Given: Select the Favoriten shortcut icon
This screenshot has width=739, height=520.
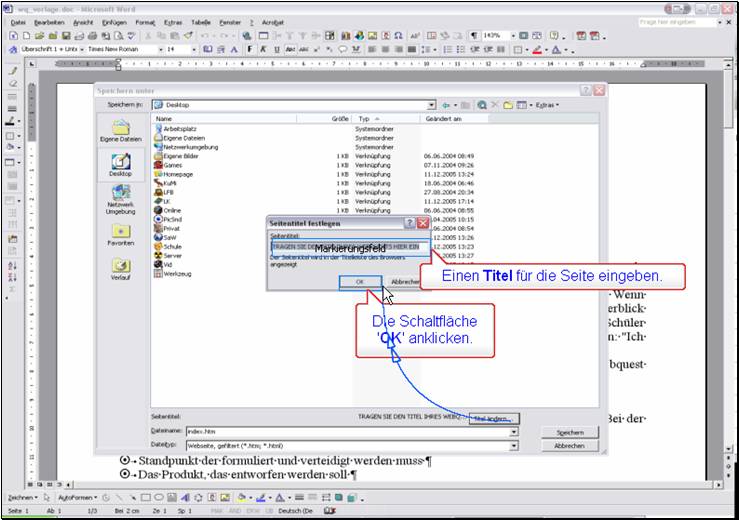Looking at the screenshot, I should point(121,233).
